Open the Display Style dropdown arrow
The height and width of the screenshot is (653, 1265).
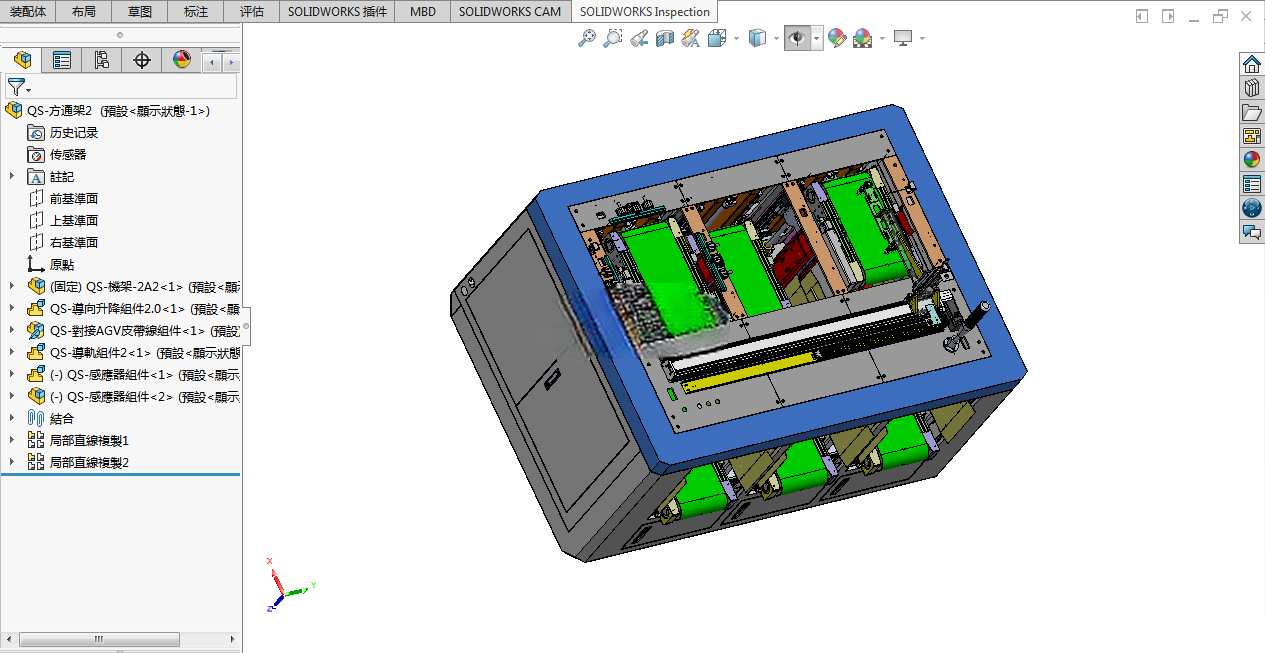[x=776, y=39]
